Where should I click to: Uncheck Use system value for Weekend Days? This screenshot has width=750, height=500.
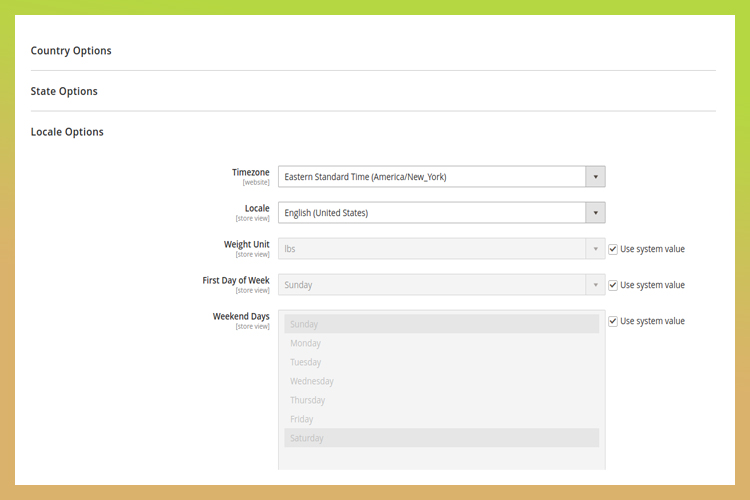pyautogui.click(x=614, y=321)
